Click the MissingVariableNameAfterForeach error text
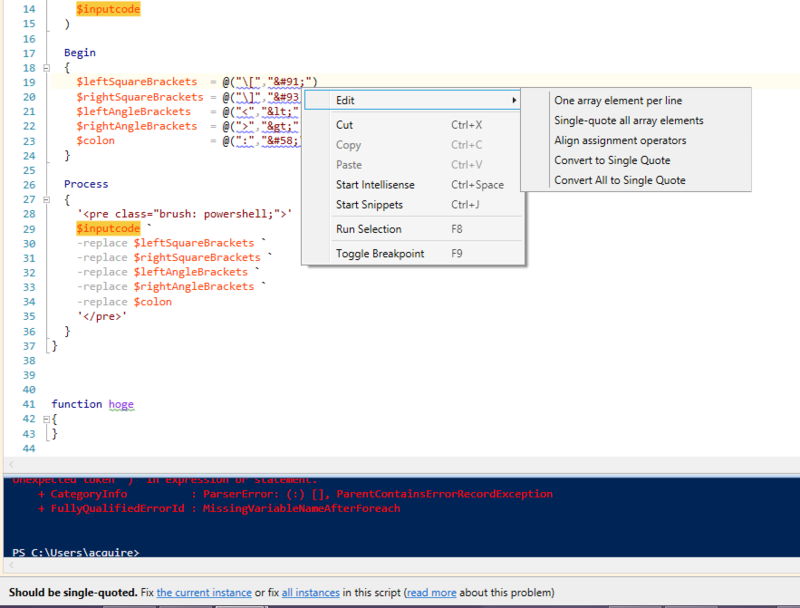This screenshot has height=608, width=800. point(302,509)
